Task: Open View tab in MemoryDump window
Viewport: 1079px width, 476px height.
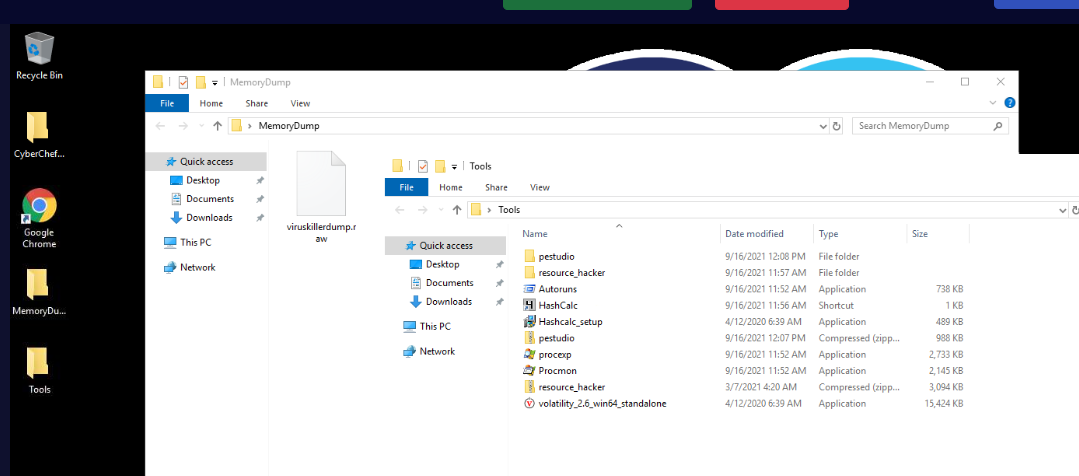Action: tap(300, 103)
